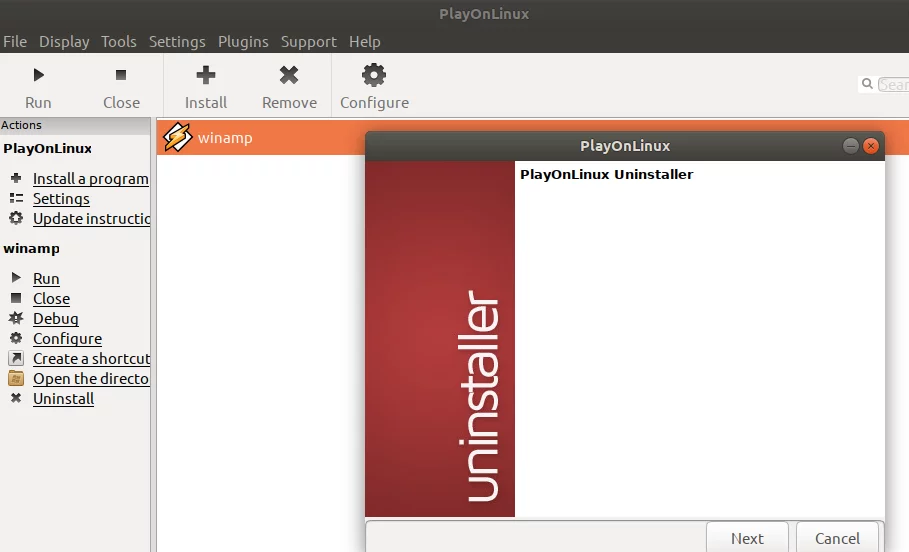Click the Actions panel header

pyautogui.click(x=75, y=125)
